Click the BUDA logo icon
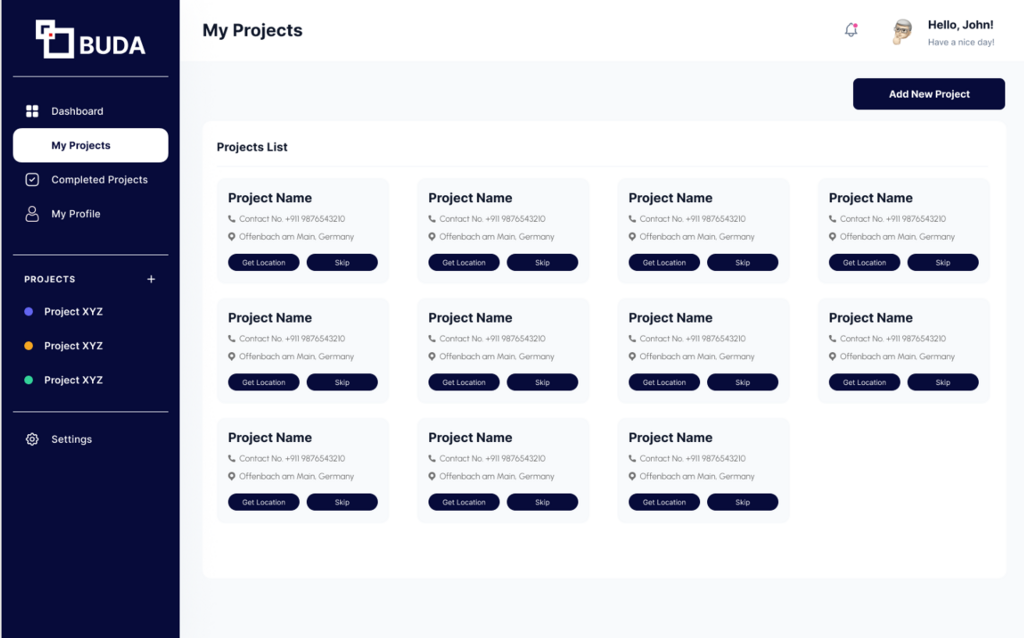The width and height of the screenshot is (1024, 638). 55,39
